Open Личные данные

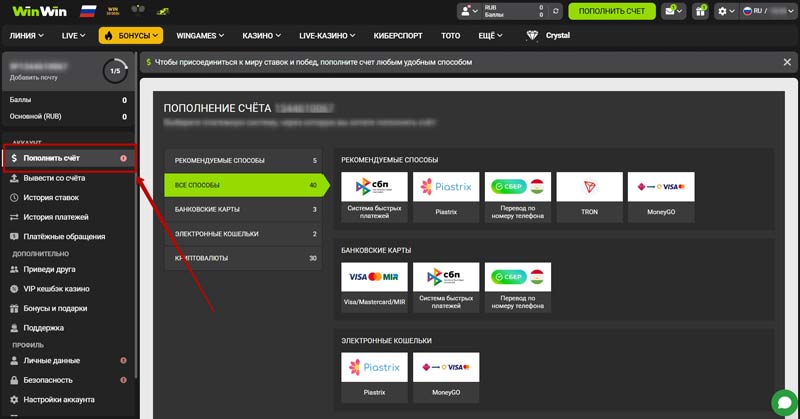pos(69,360)
